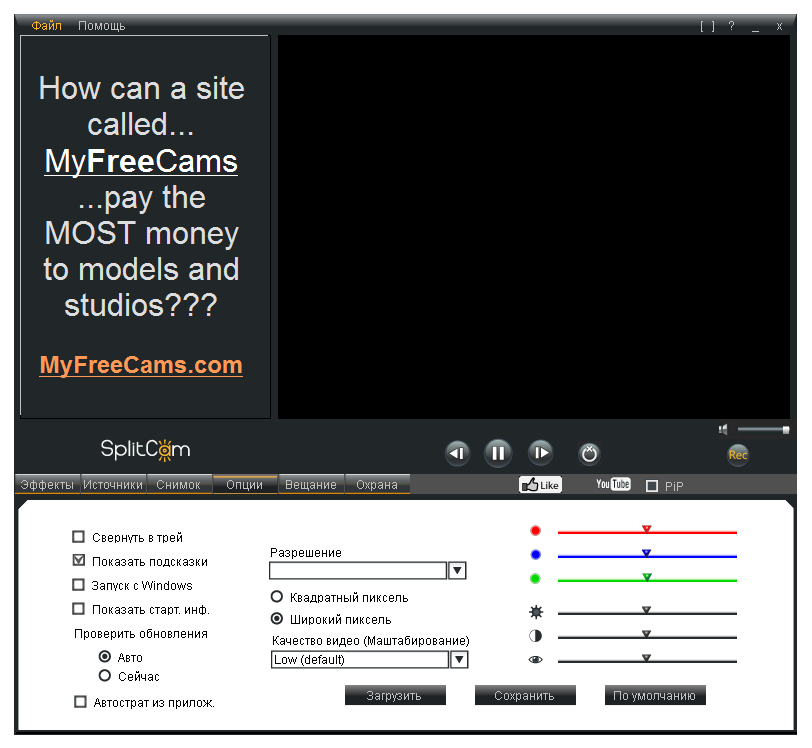Click the green color slider handle
The height and width of the screenshot is (748, 812).
click(646, 577)
